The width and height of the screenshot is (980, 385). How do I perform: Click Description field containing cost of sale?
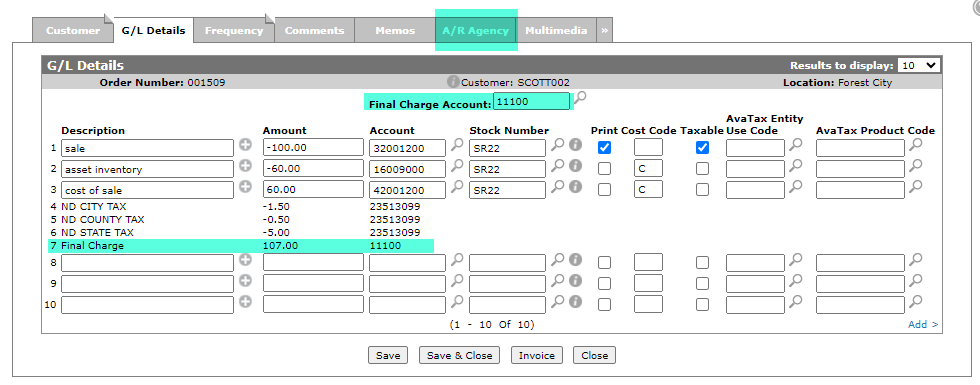point(148,189)
